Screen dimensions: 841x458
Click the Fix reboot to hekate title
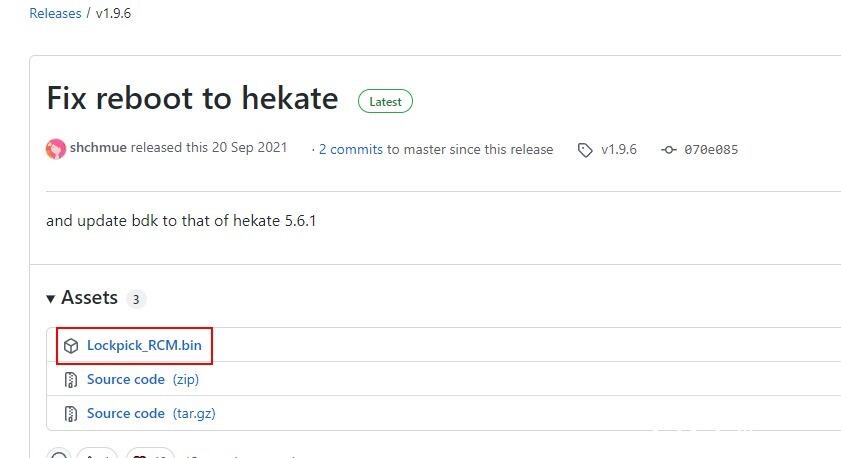[192, 99]
